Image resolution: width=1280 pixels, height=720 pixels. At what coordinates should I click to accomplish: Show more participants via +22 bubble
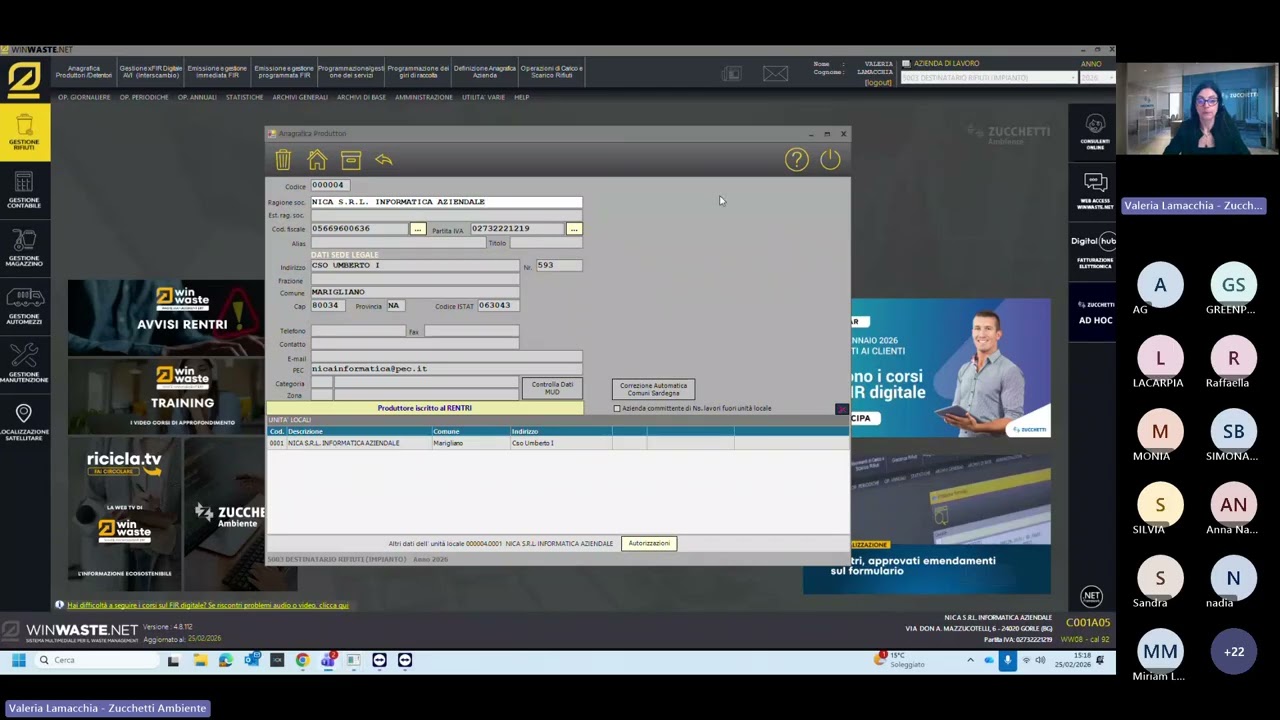pos(1234,652)
